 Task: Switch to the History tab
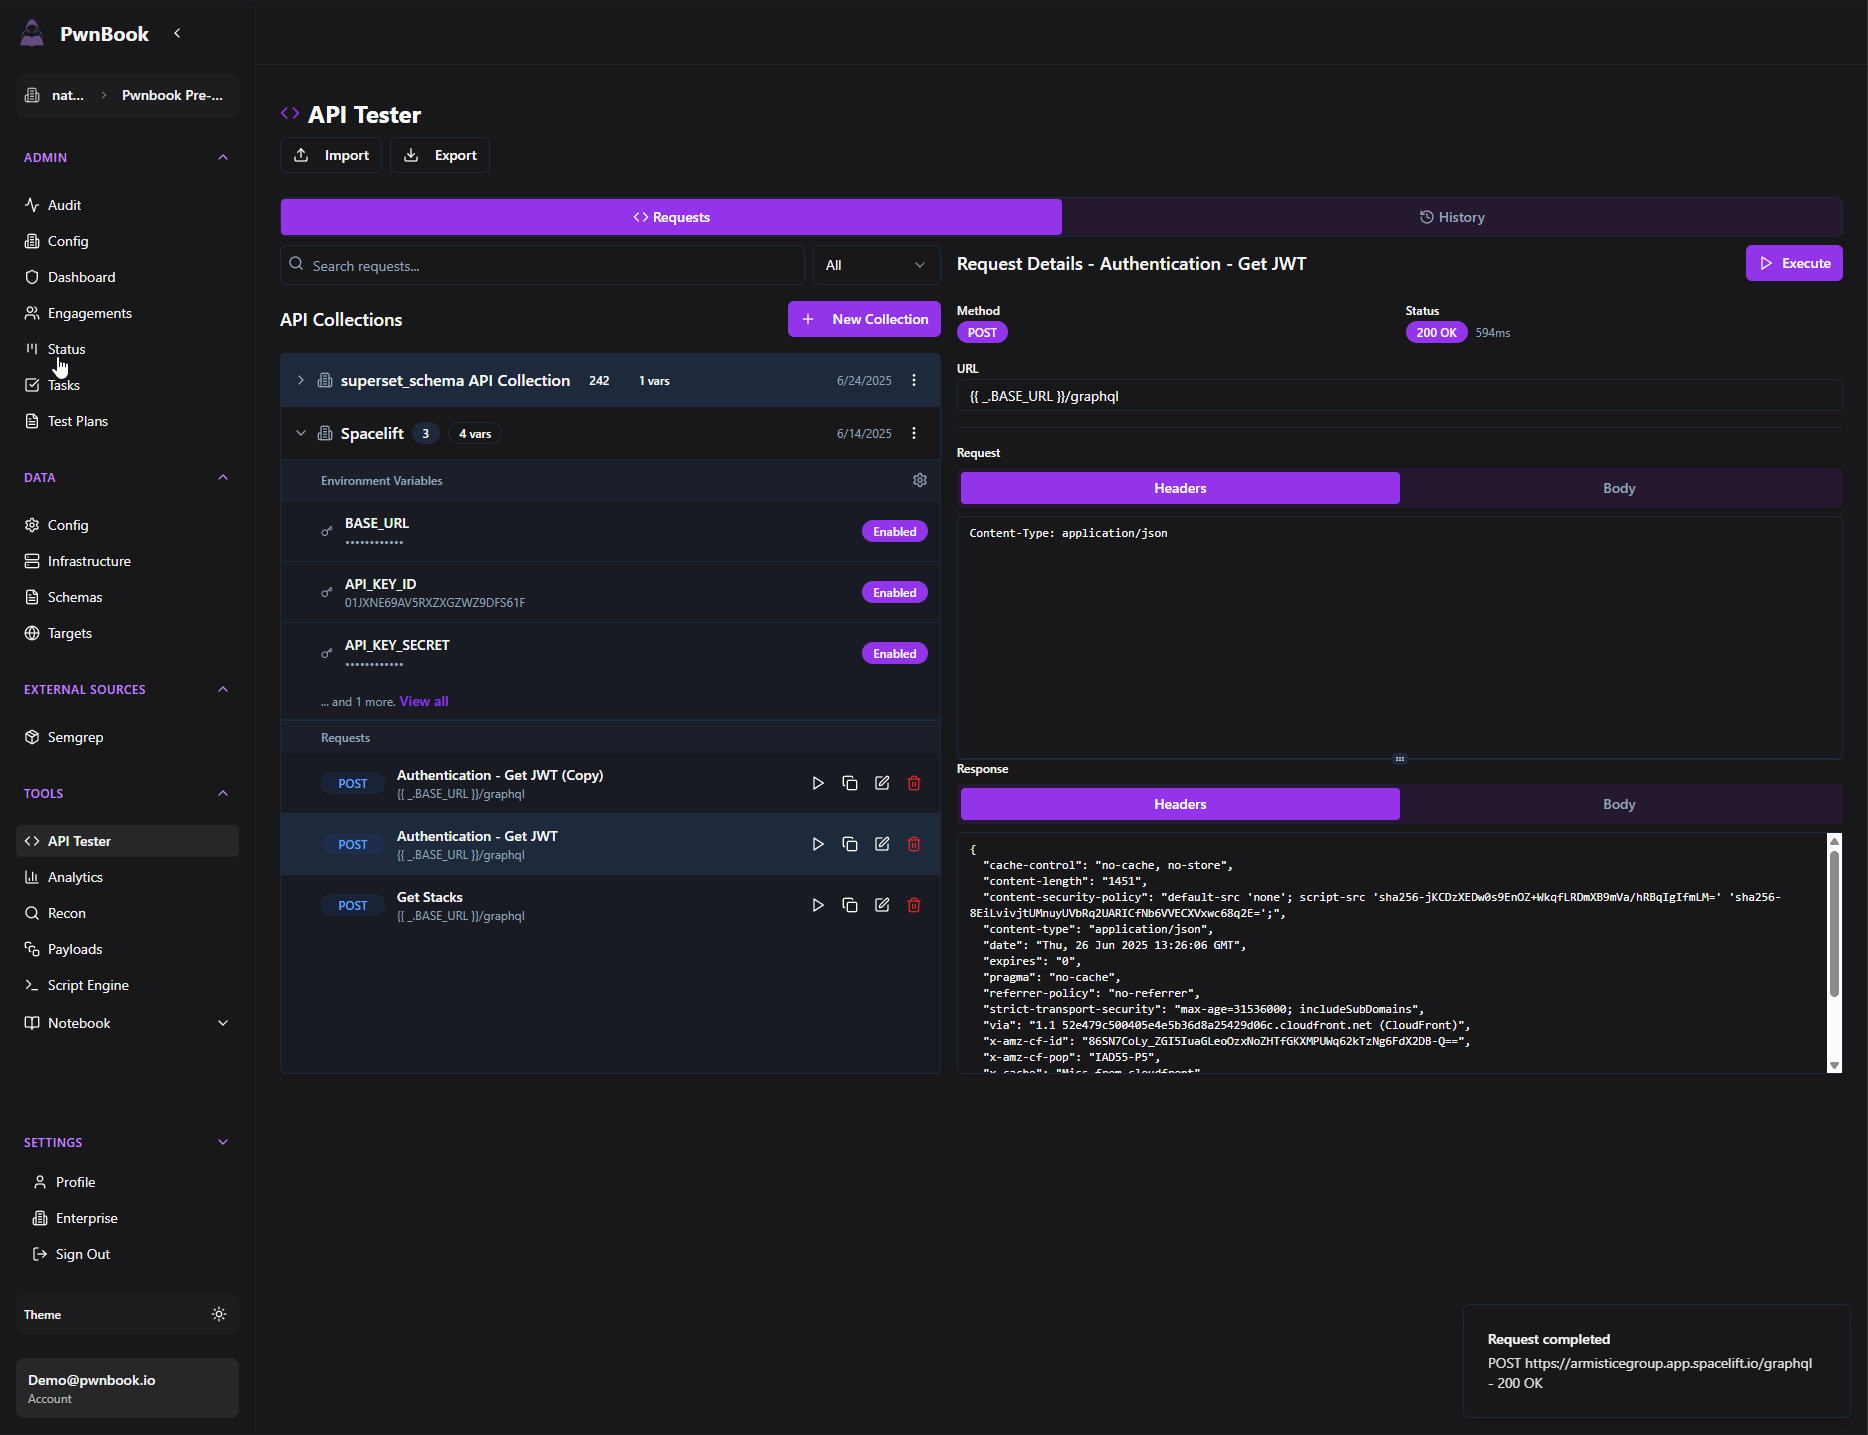coord(1452,217)
